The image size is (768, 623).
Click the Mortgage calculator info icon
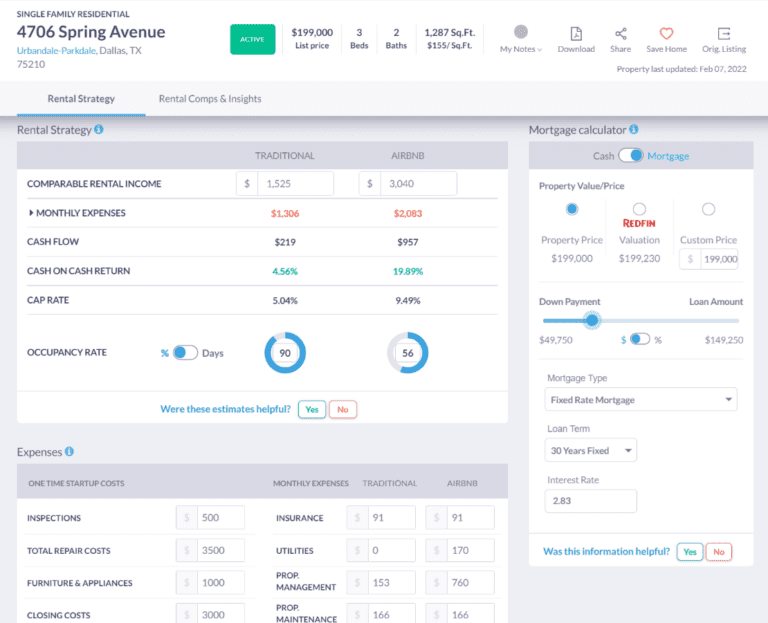(634, 130)
